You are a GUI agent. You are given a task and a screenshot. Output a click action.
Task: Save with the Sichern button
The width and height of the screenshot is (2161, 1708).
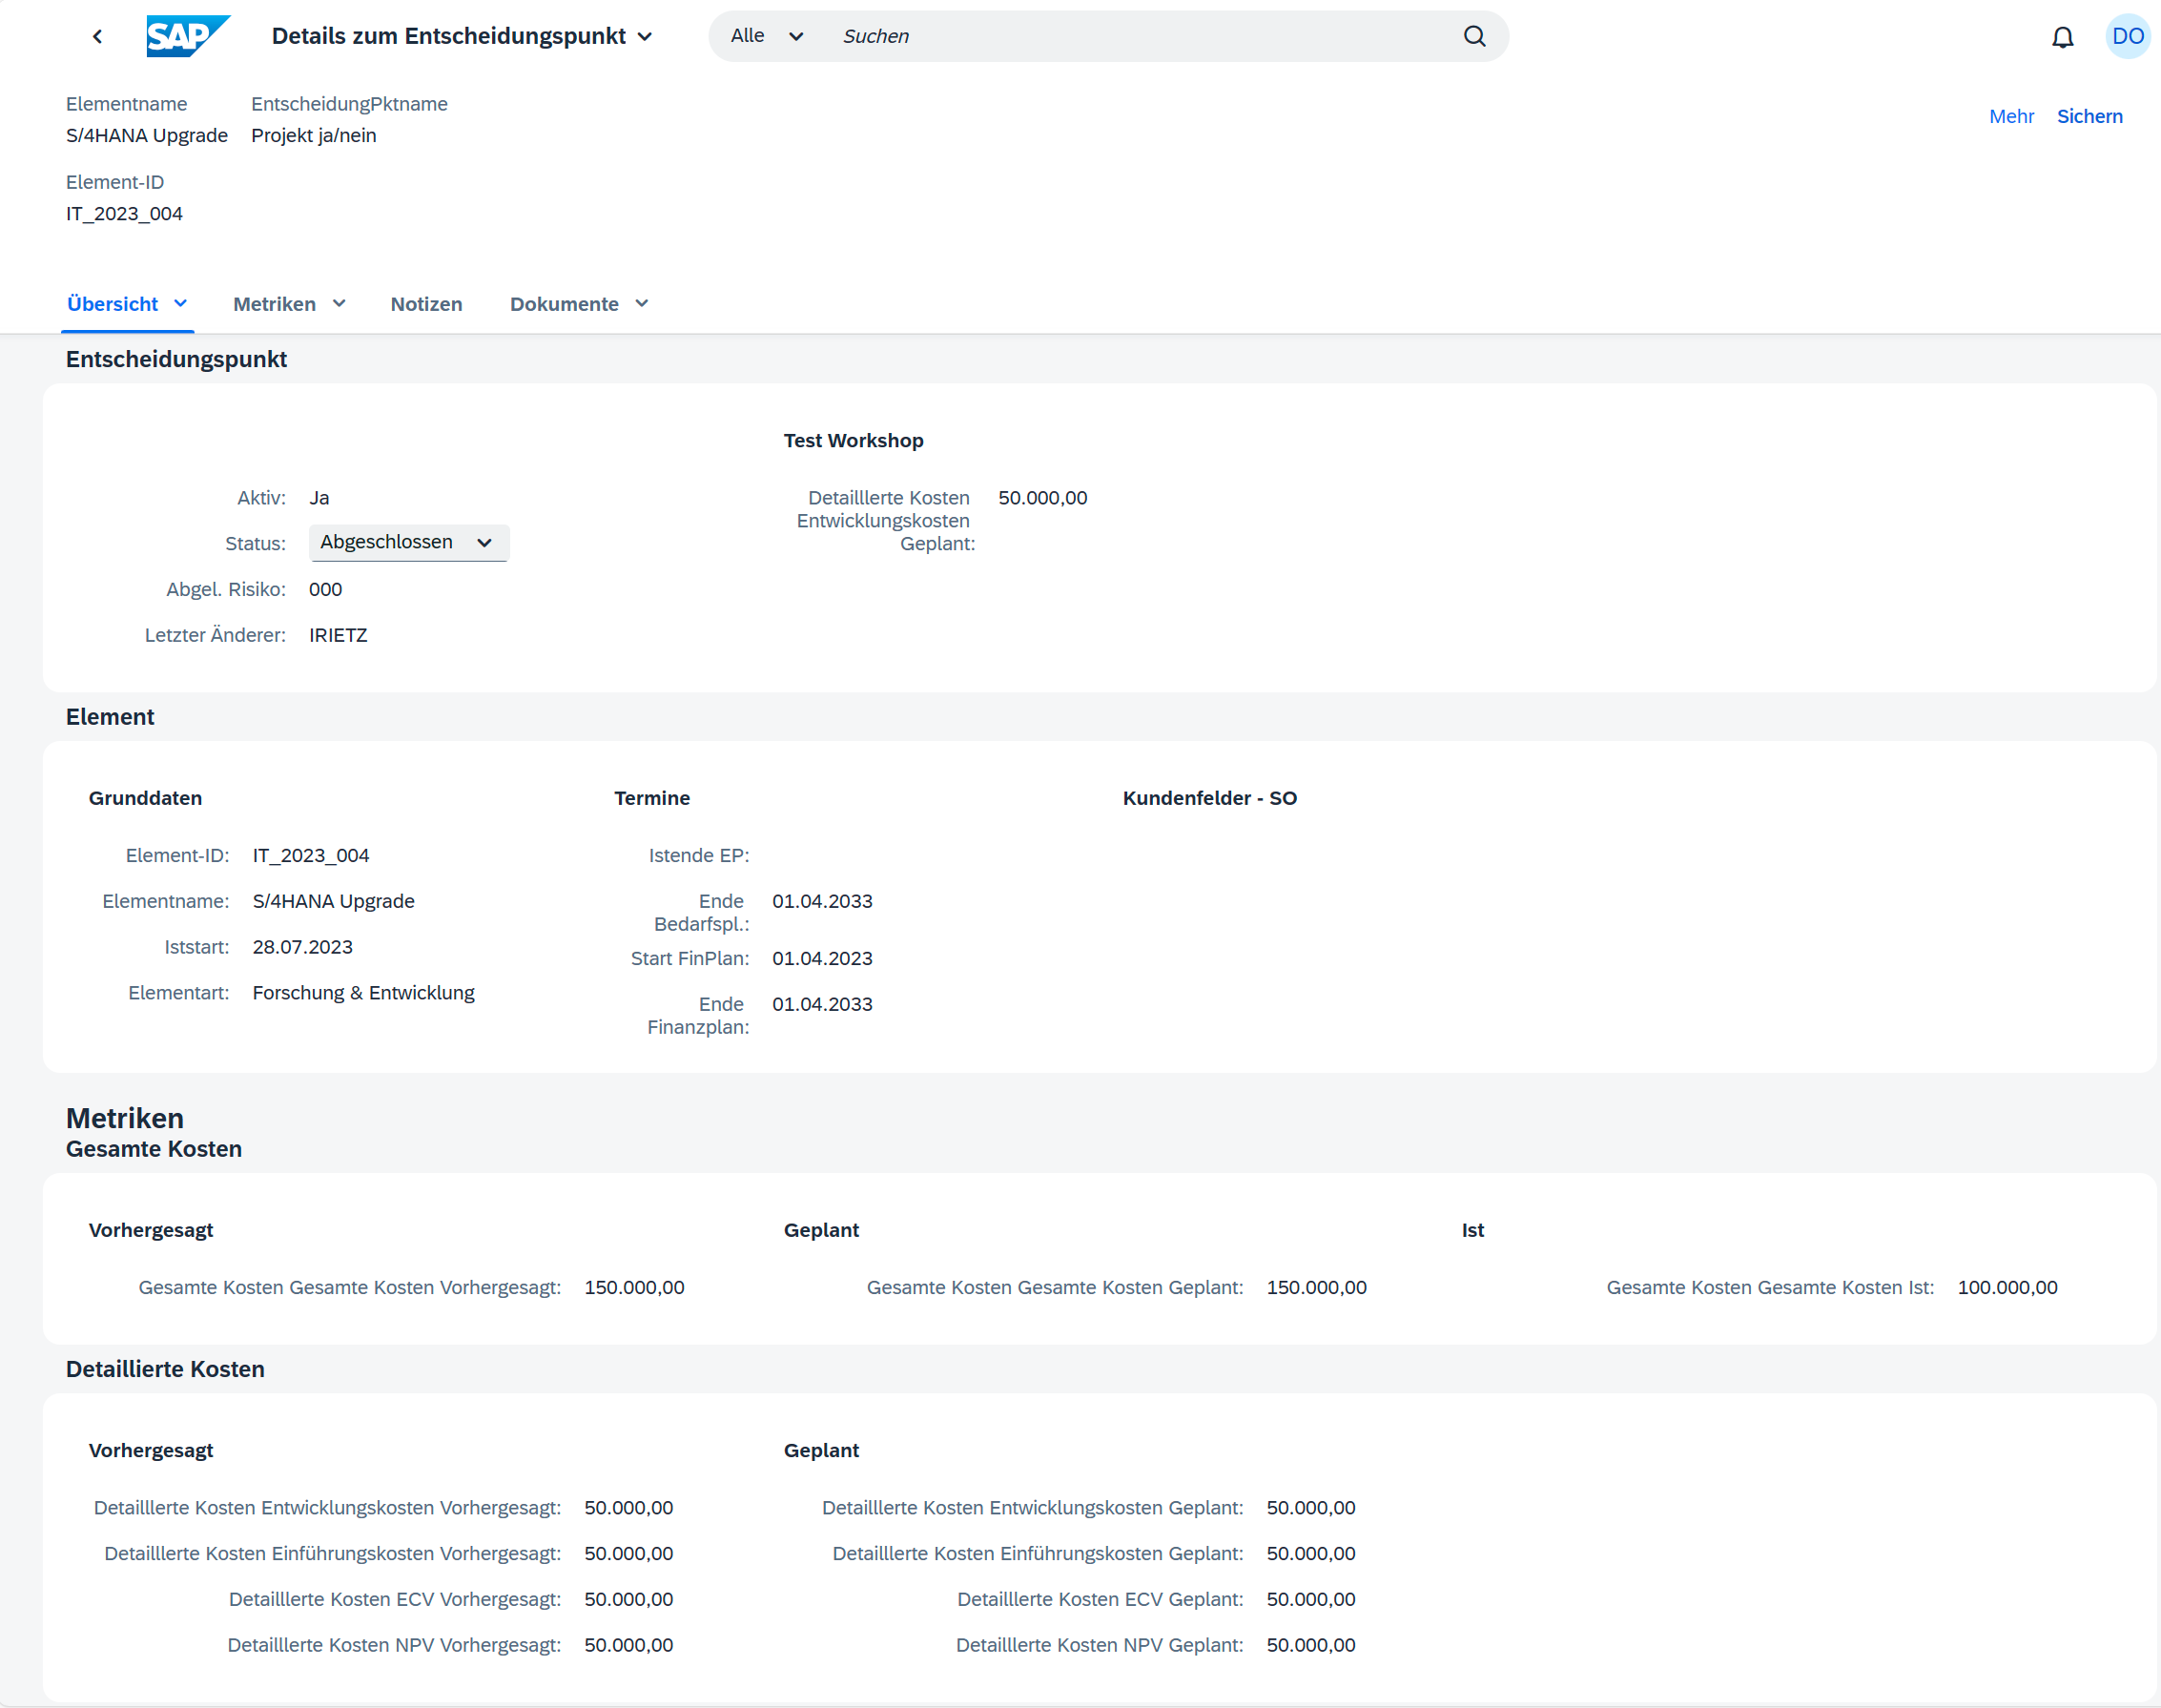(2089, 116)
